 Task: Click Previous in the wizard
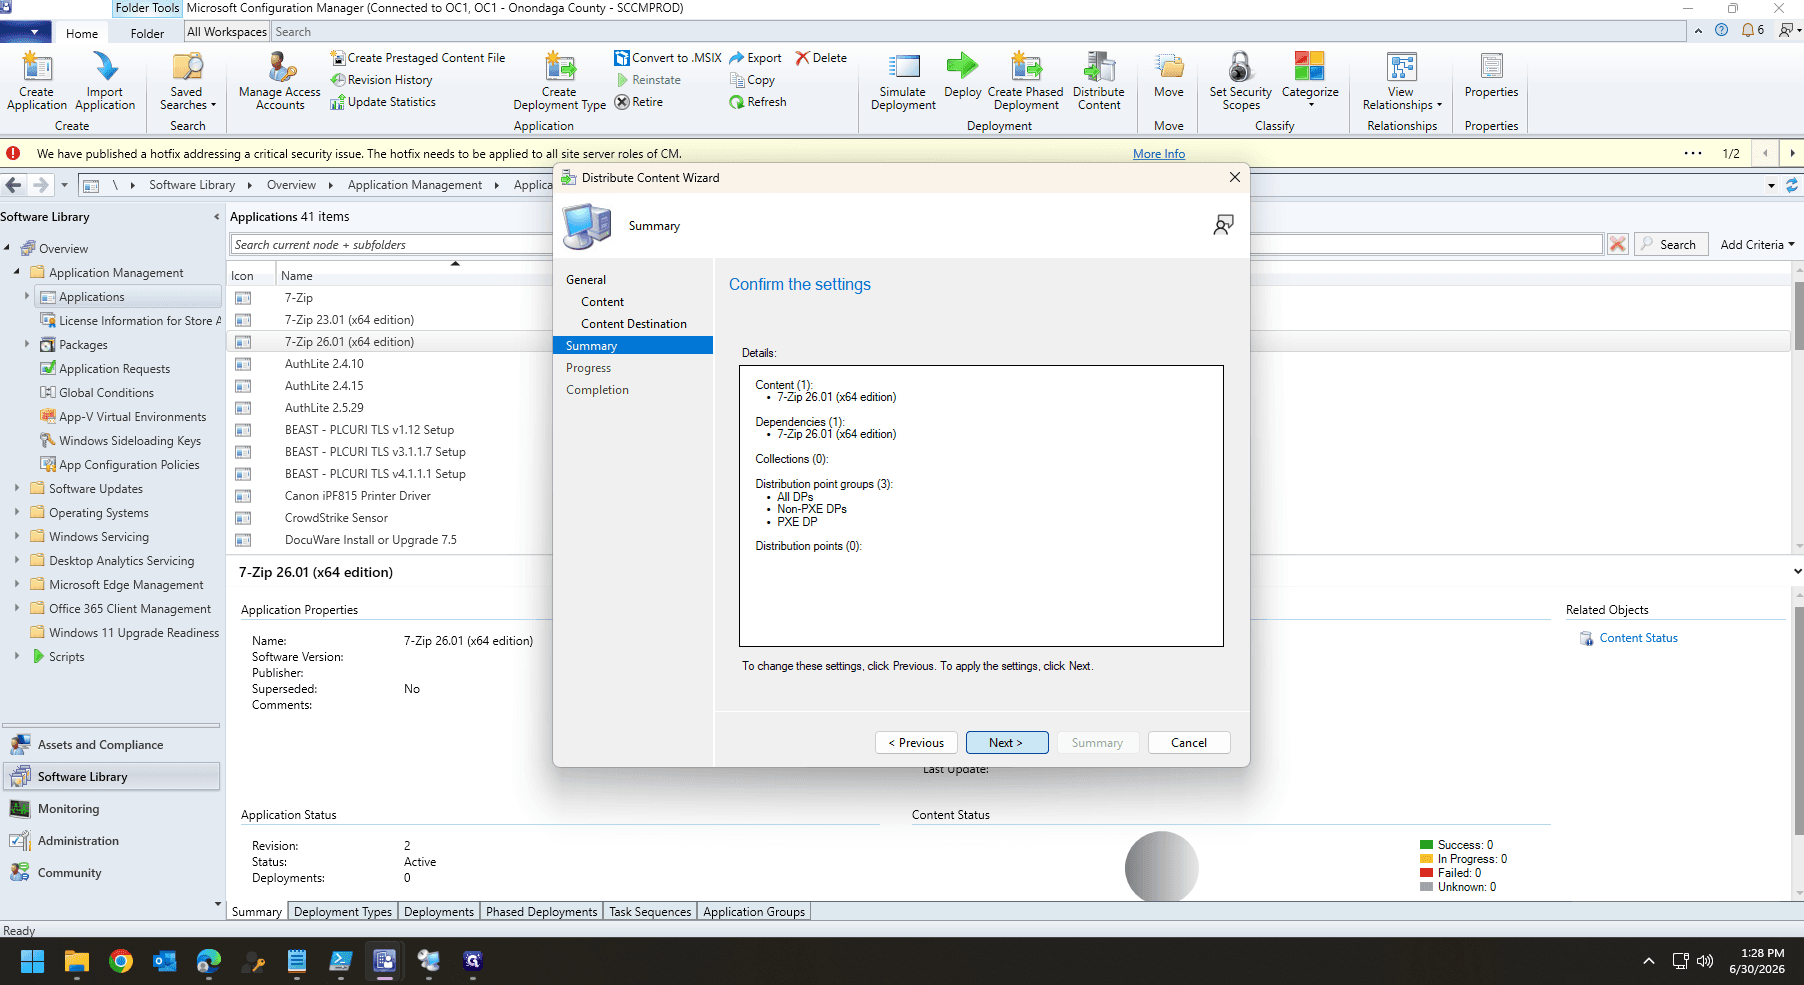[x=917, y=743]
